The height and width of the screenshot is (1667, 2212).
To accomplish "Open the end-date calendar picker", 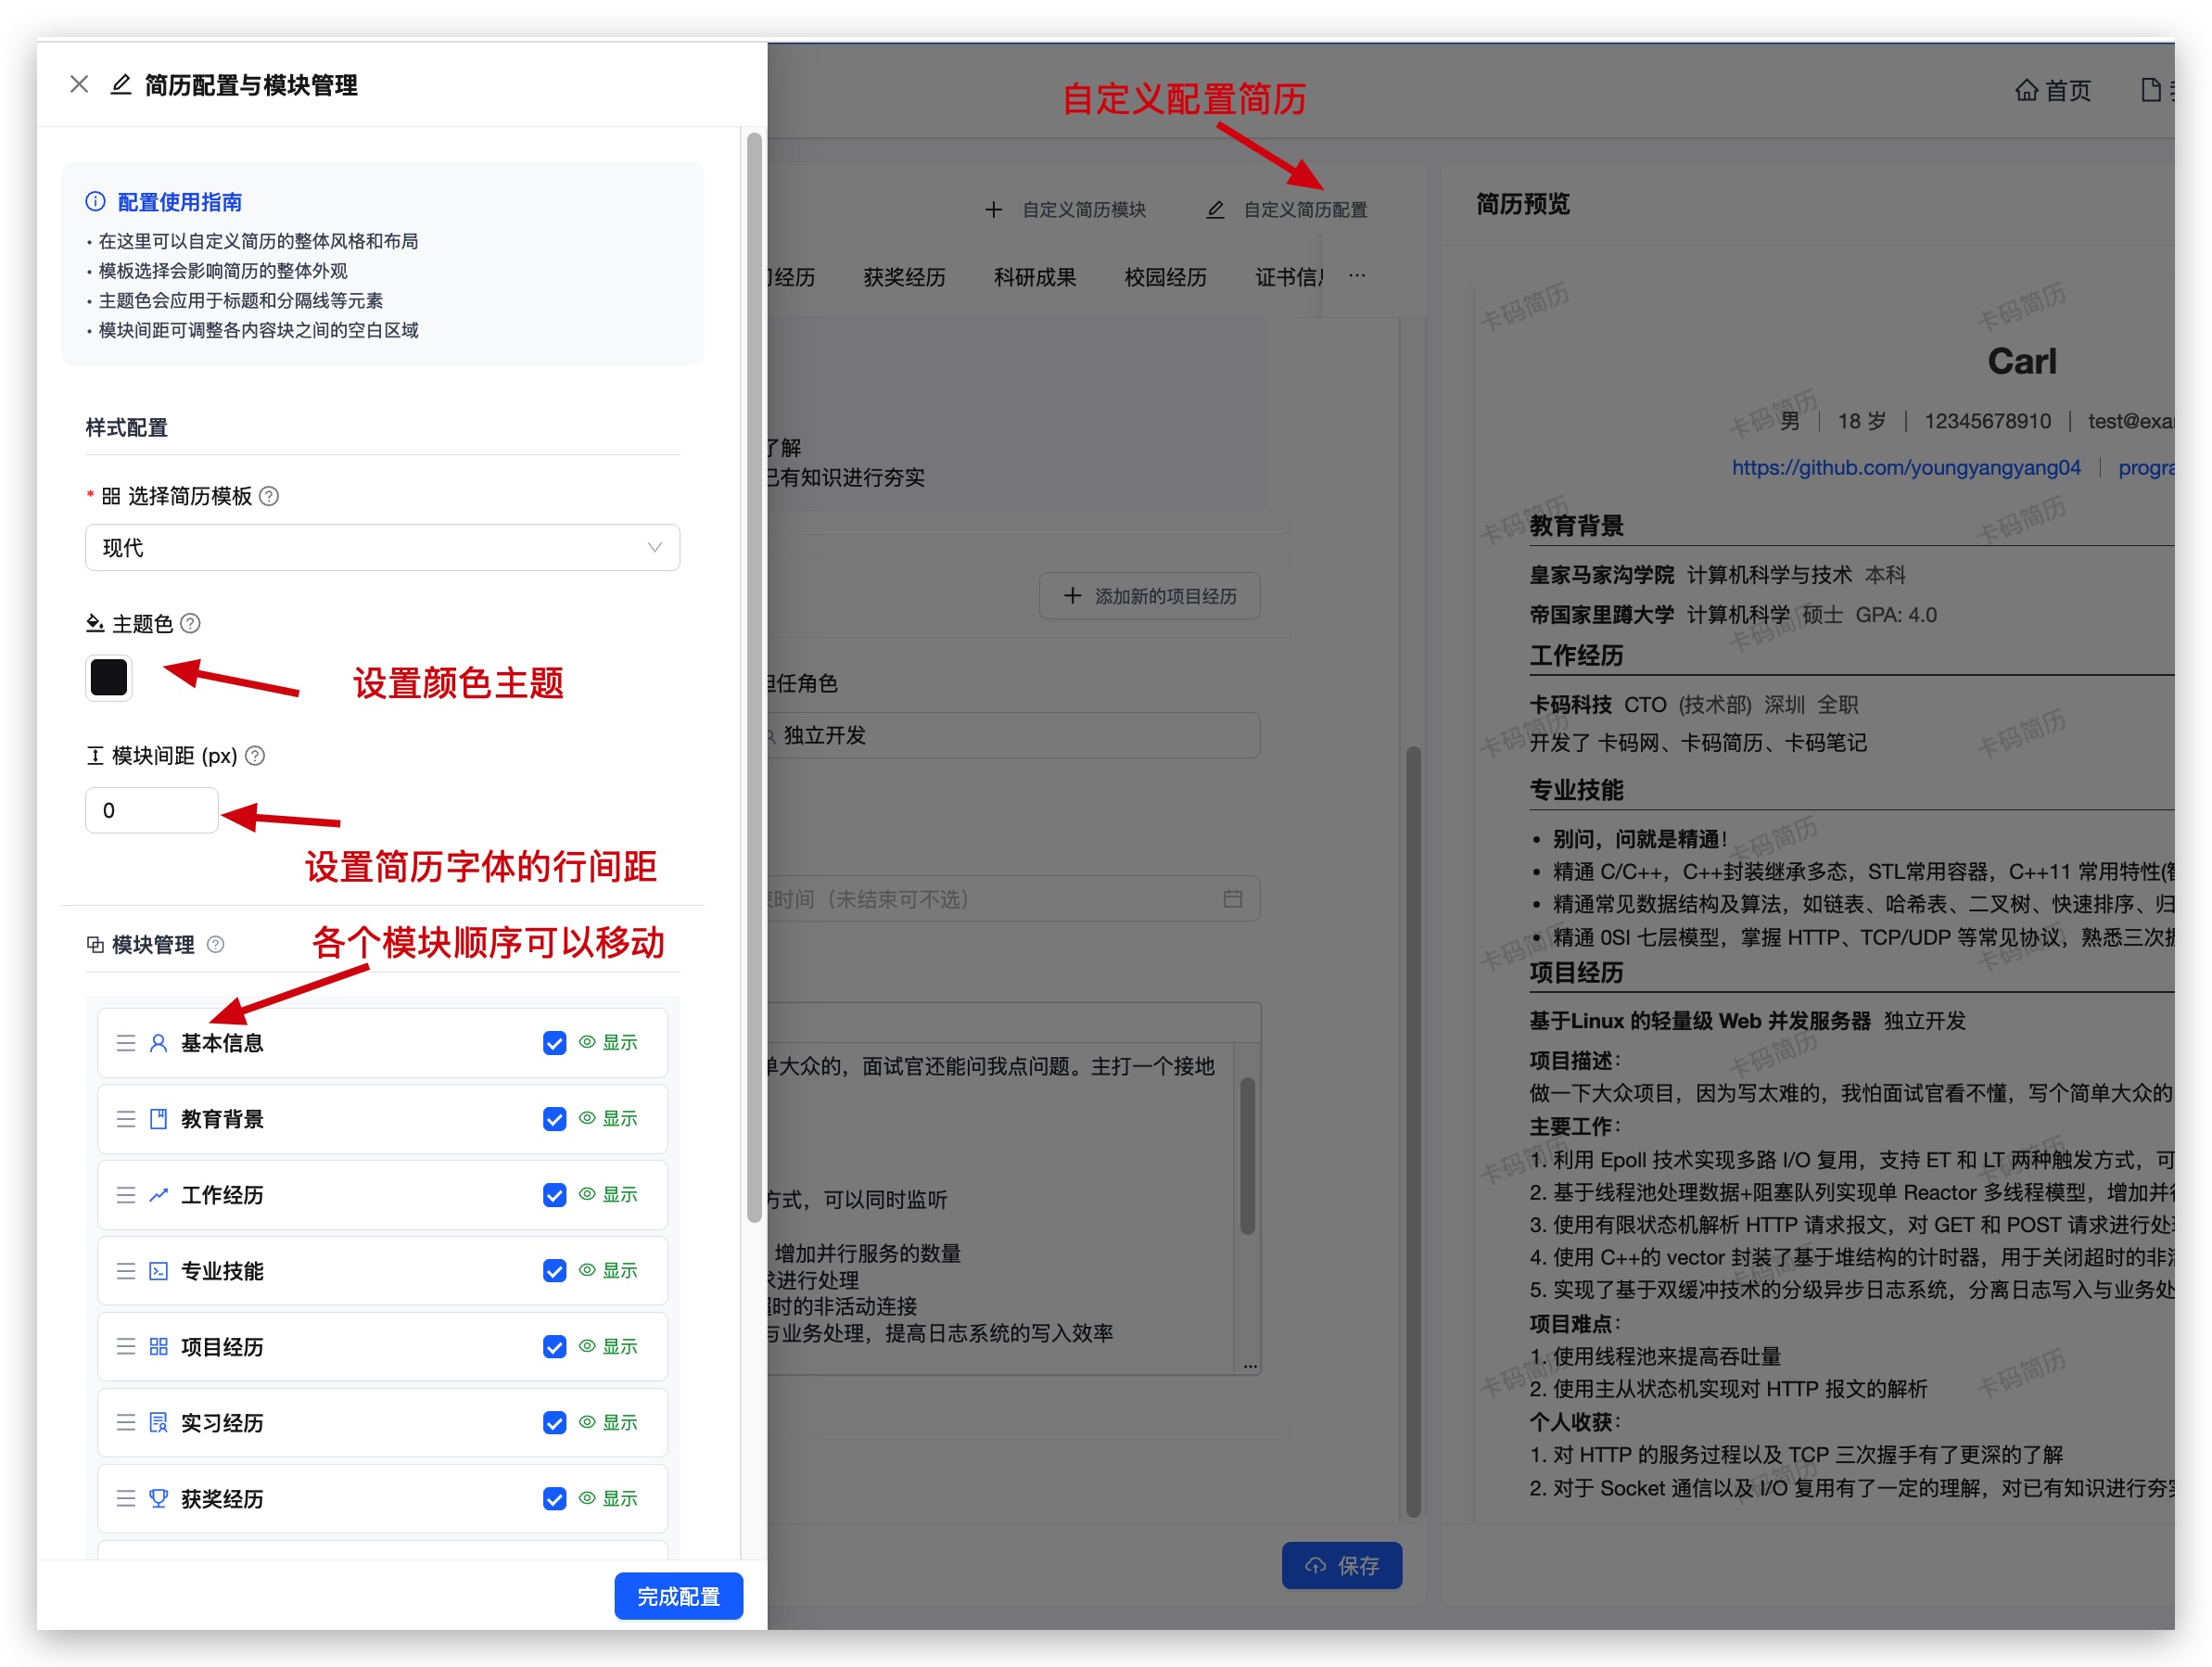I will (1232, 898).
